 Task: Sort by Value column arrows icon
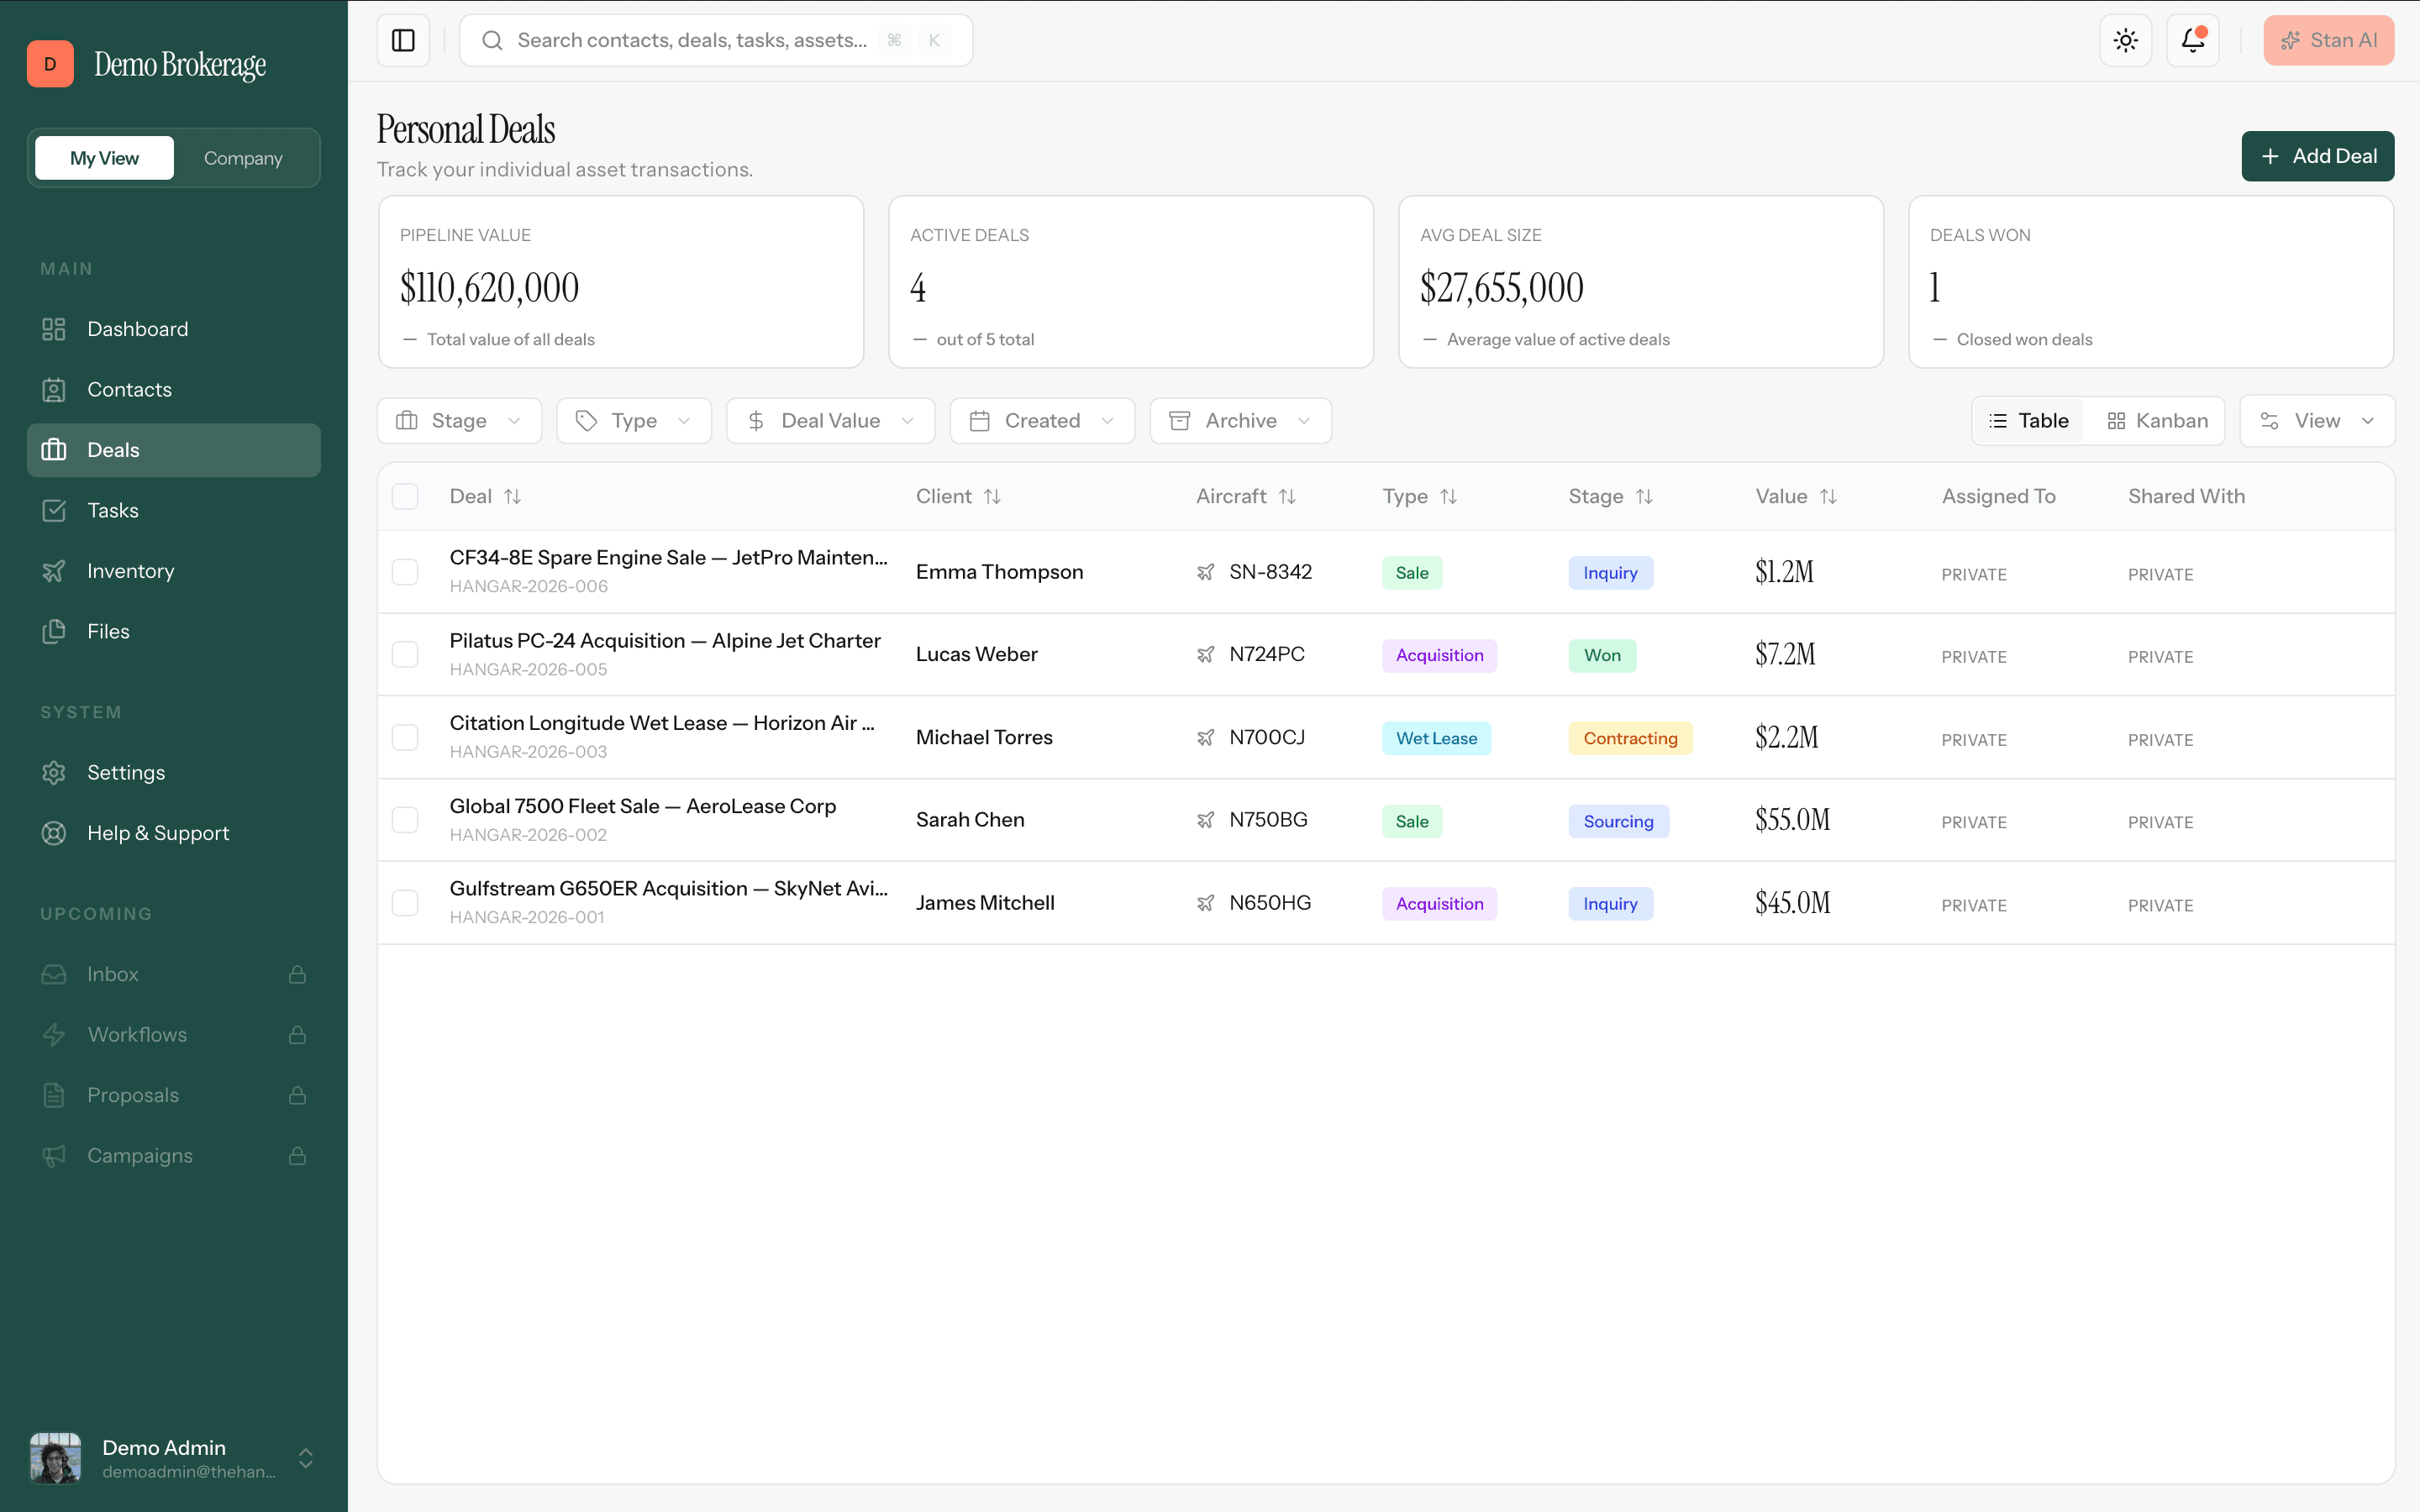1828,496
